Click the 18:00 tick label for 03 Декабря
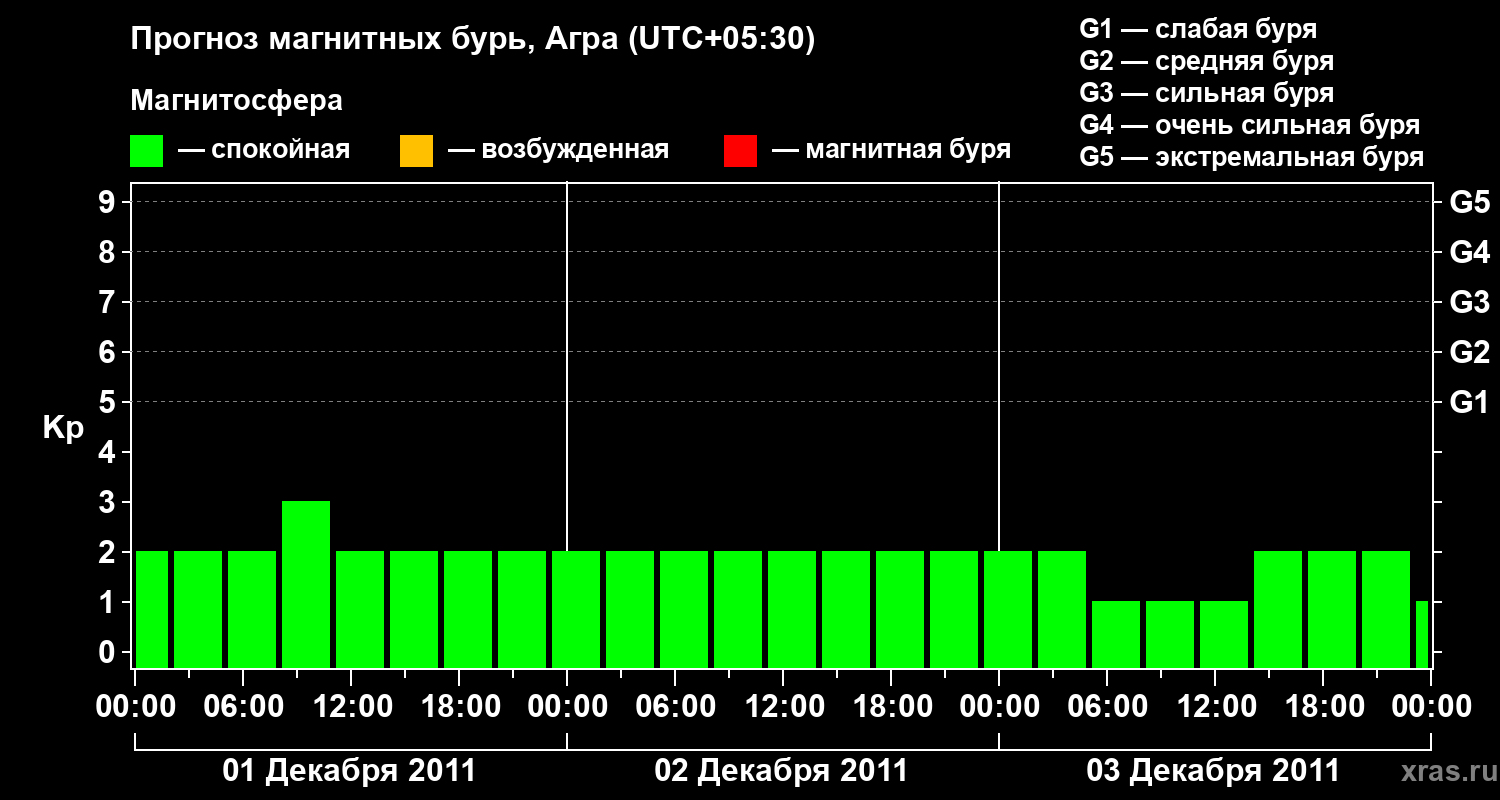Image resolution: width=1500 pixels, height=800 pixels. 1323,707
